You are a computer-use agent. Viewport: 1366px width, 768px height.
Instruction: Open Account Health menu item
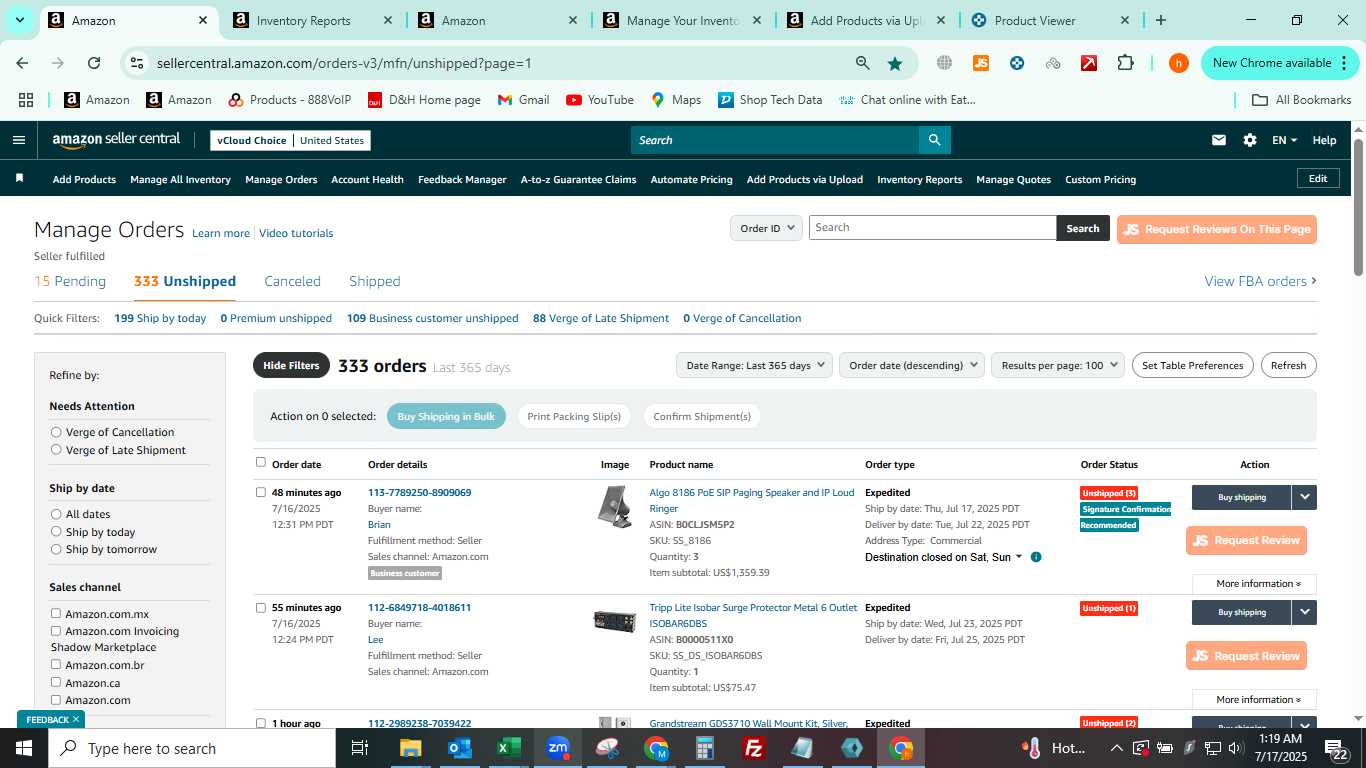(367, 179)
